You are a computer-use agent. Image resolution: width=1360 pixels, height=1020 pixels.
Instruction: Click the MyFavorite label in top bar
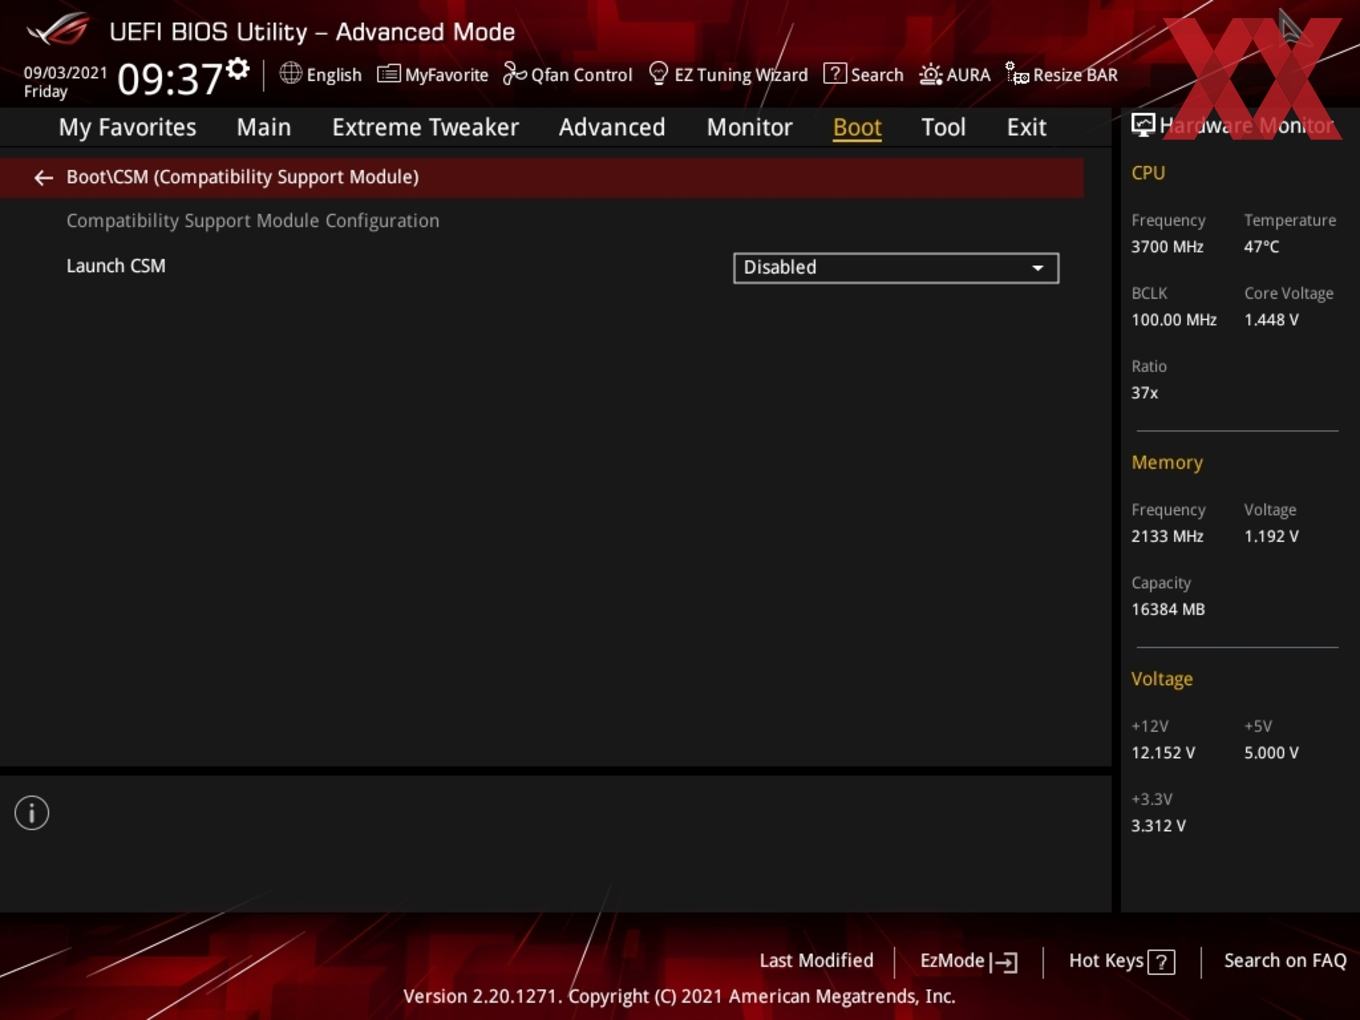(446, 75)
